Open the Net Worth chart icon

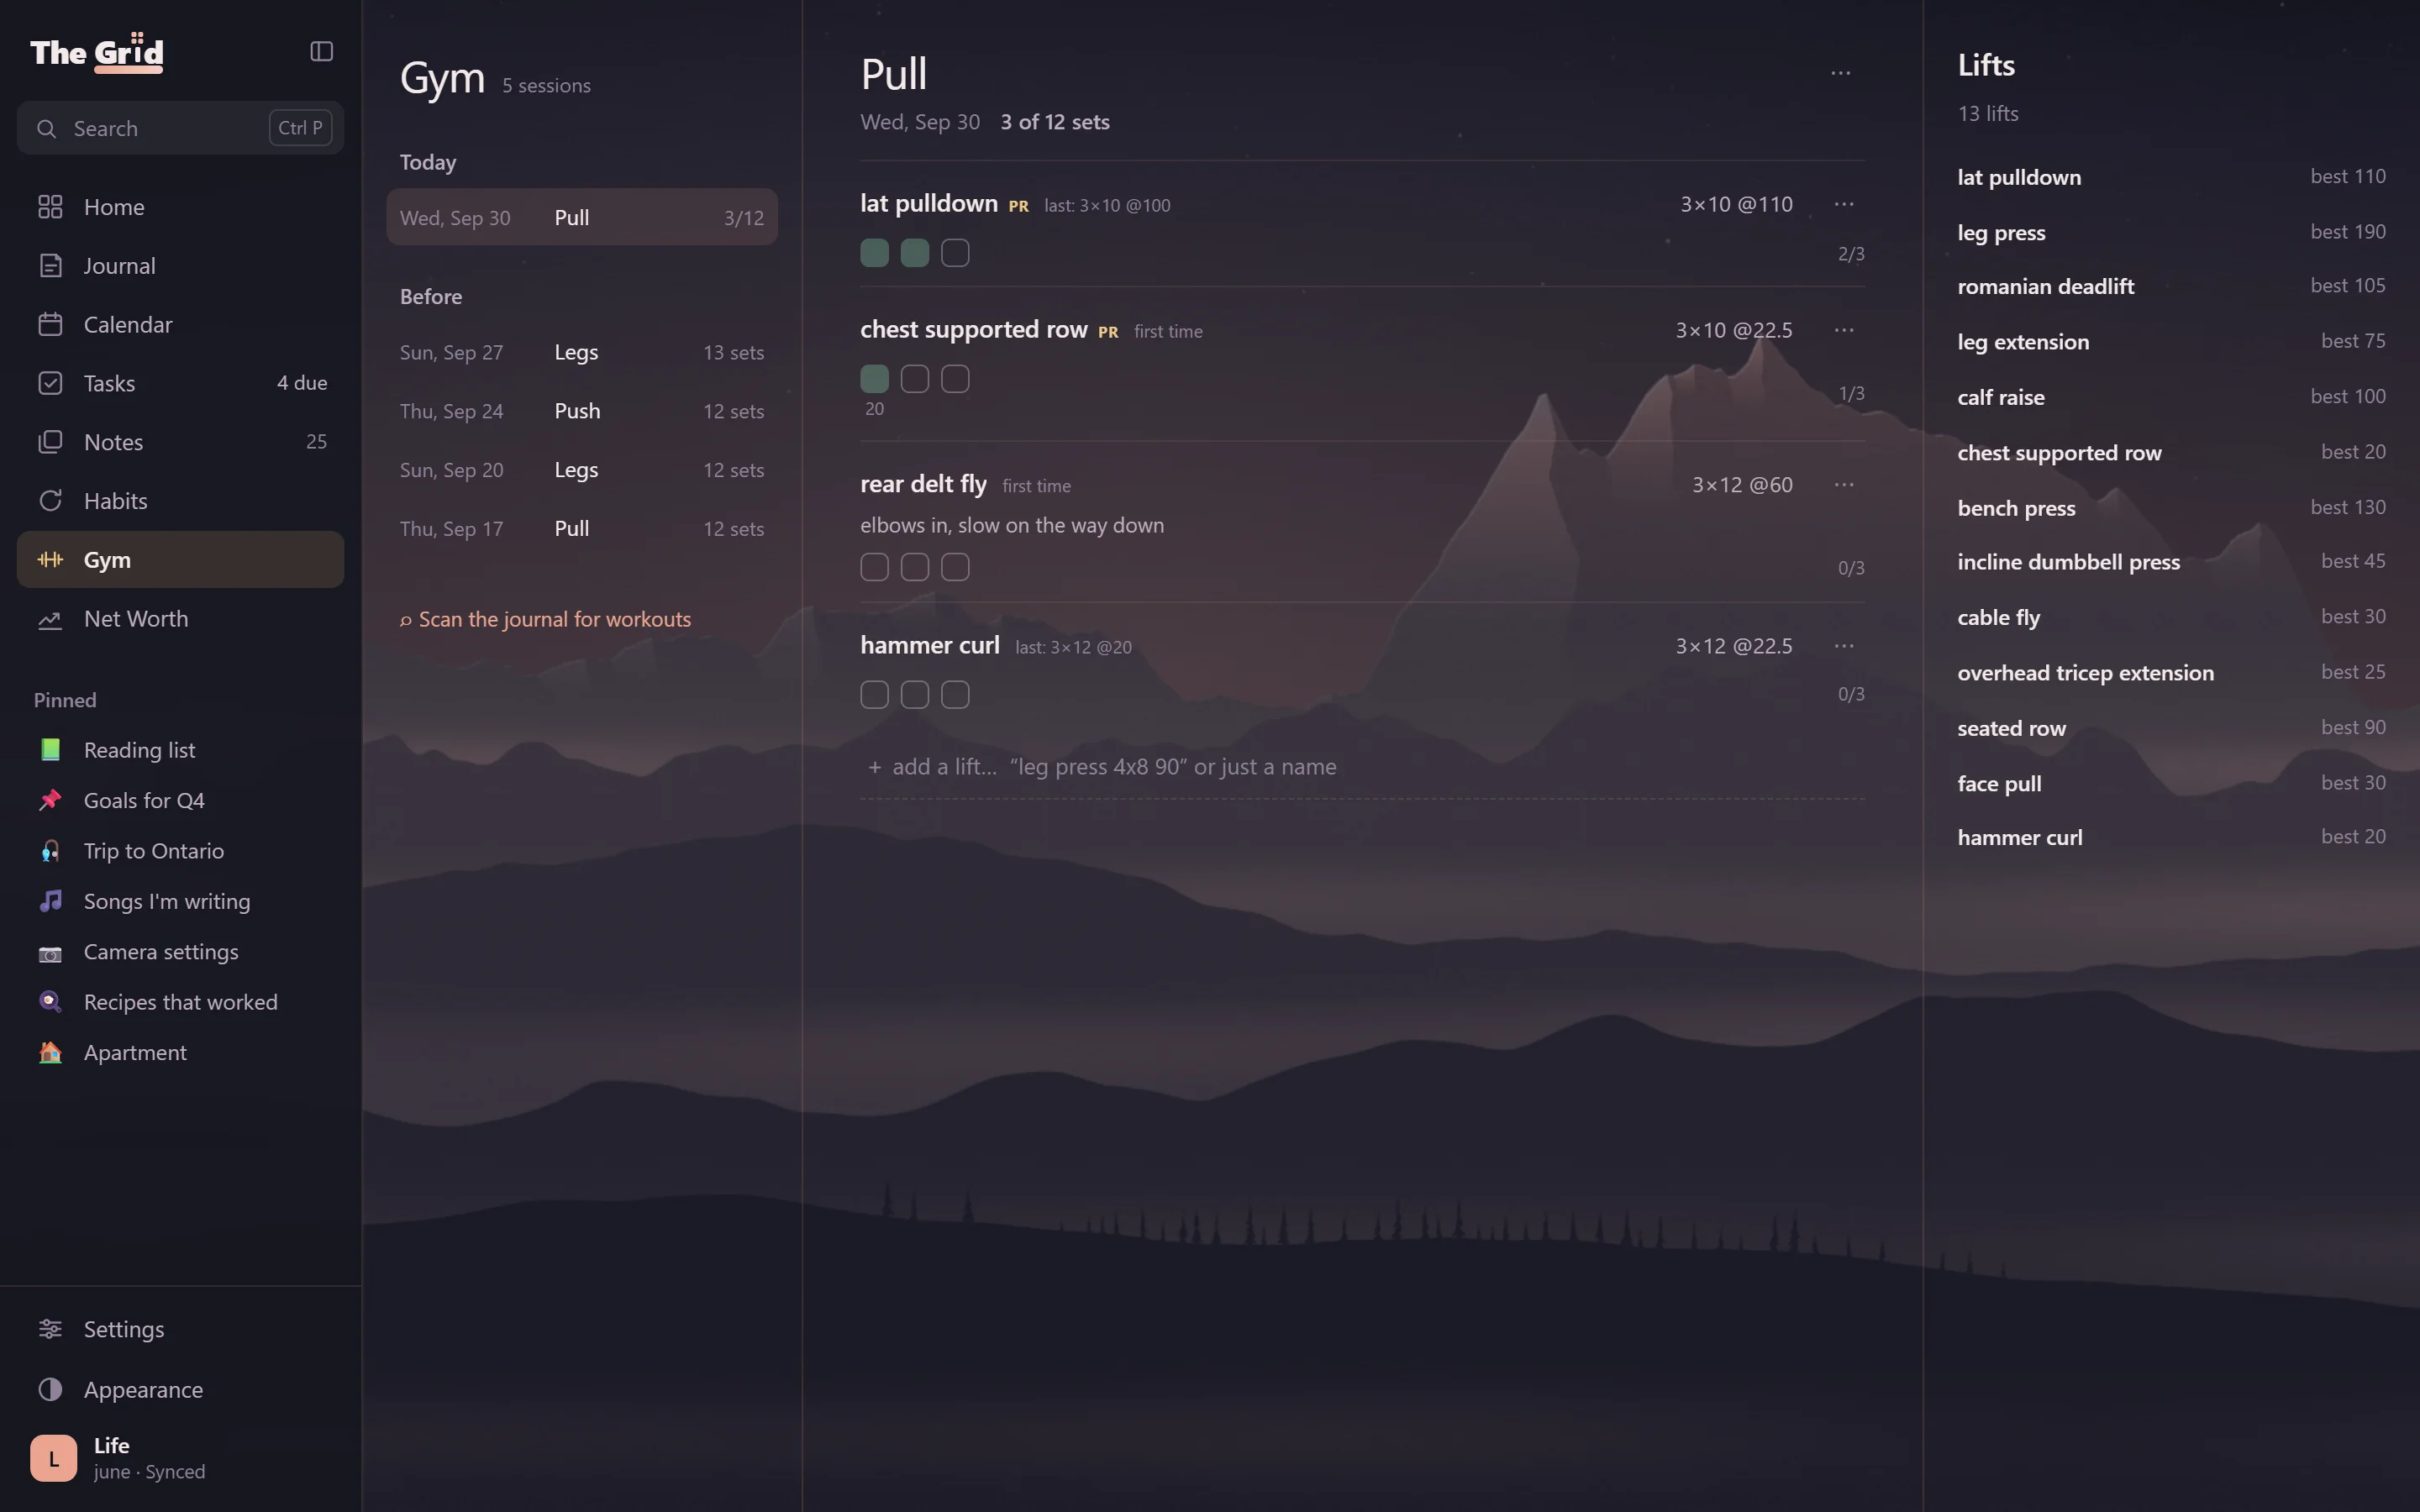coord(50,619)
